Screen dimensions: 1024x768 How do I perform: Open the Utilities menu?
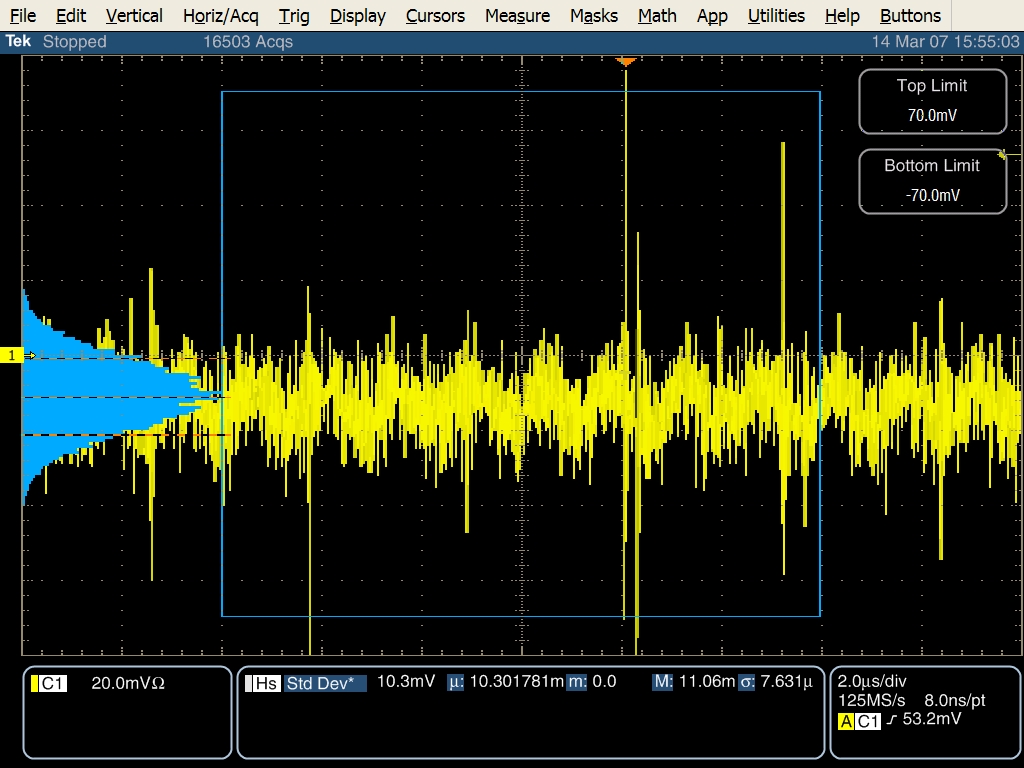(776, 16)
